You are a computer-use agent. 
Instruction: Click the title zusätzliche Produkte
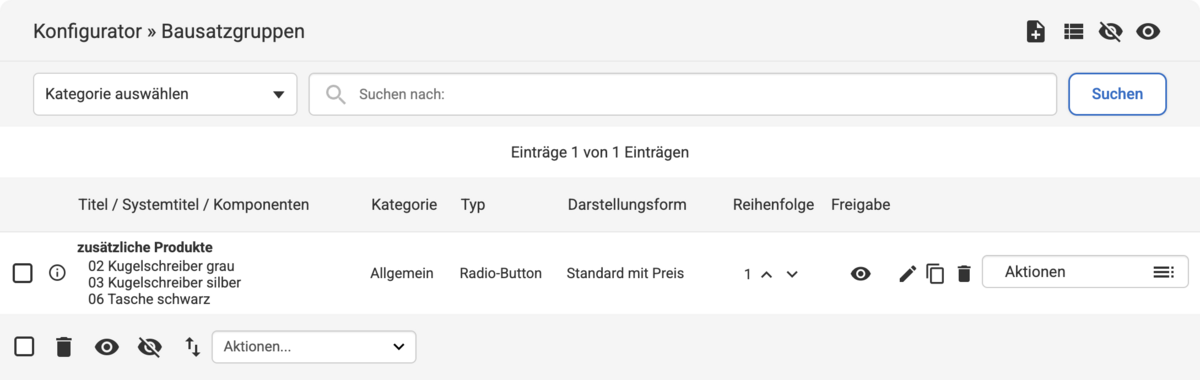point(145,247)
